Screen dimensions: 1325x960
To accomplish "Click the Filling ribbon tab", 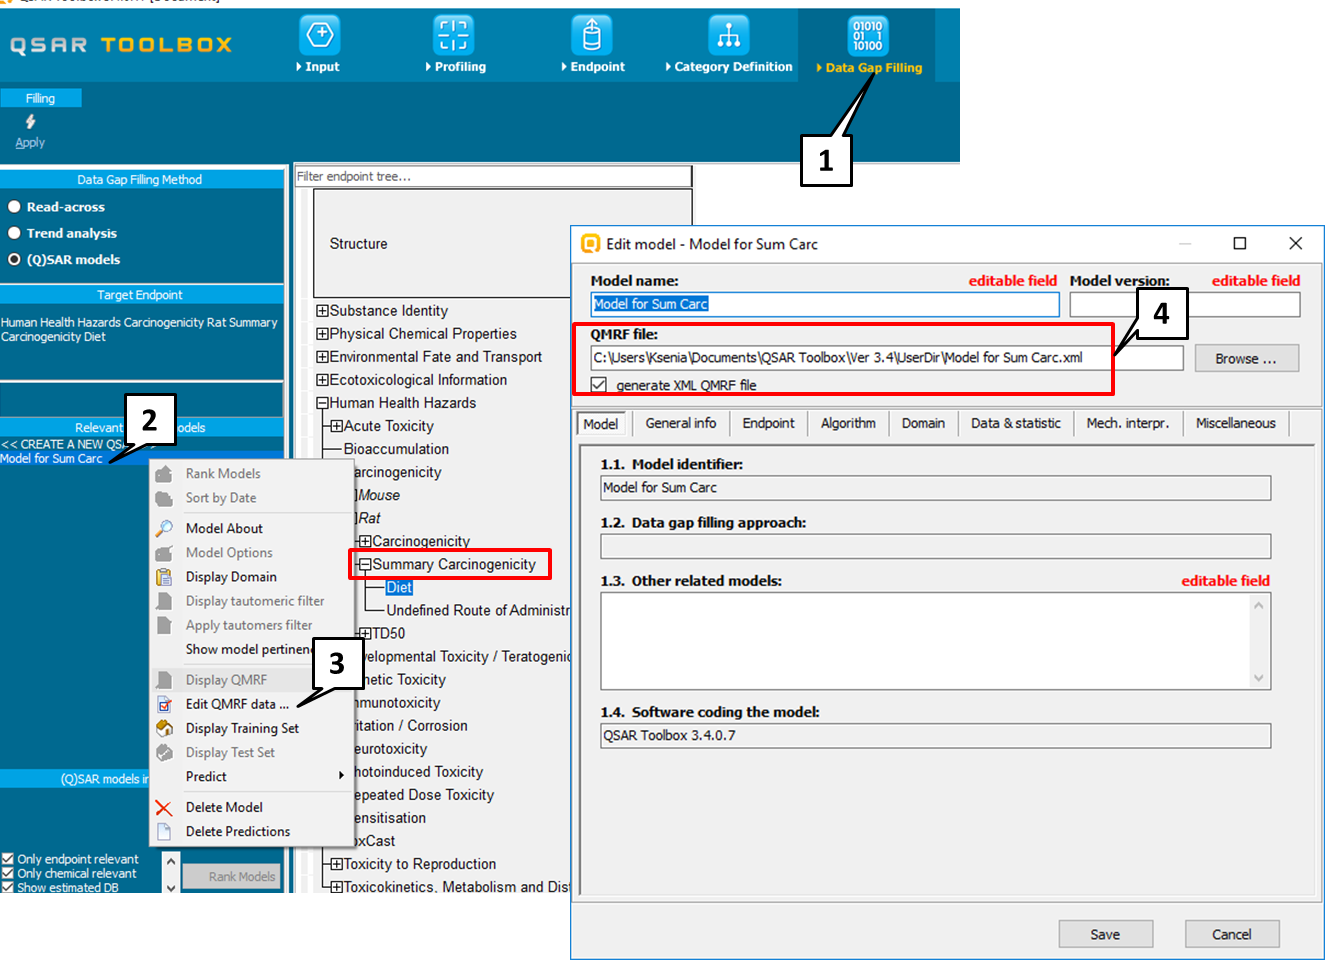I will click(x=41, y=98).
